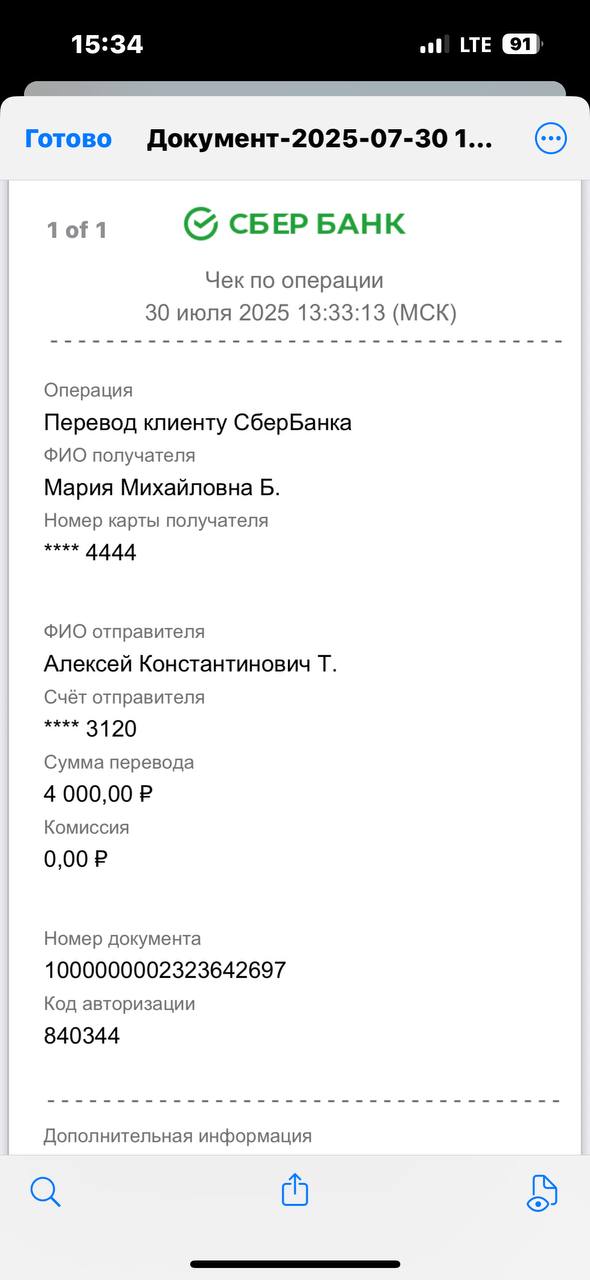Screen dimensions: 590x1280
Task: Tap the 1 of 1 page indicator
Action: tap(77, 230)
